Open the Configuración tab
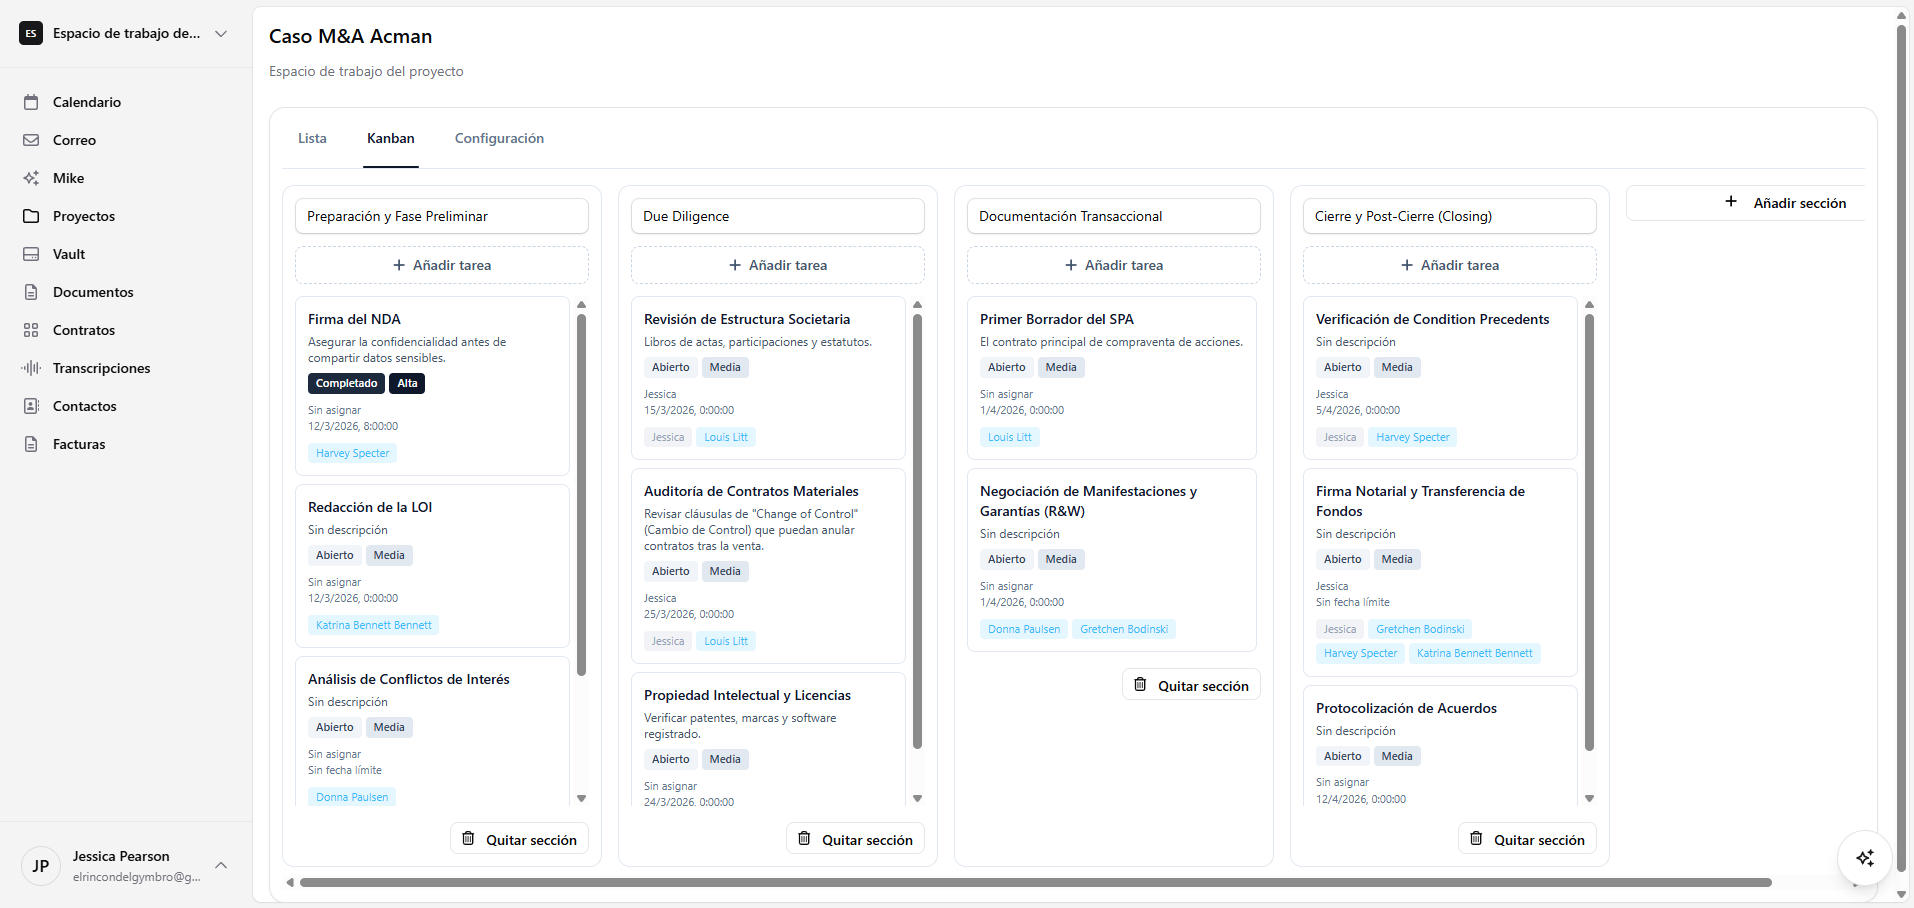Screen dimensions: 1914x908 (x=499, y=138)
